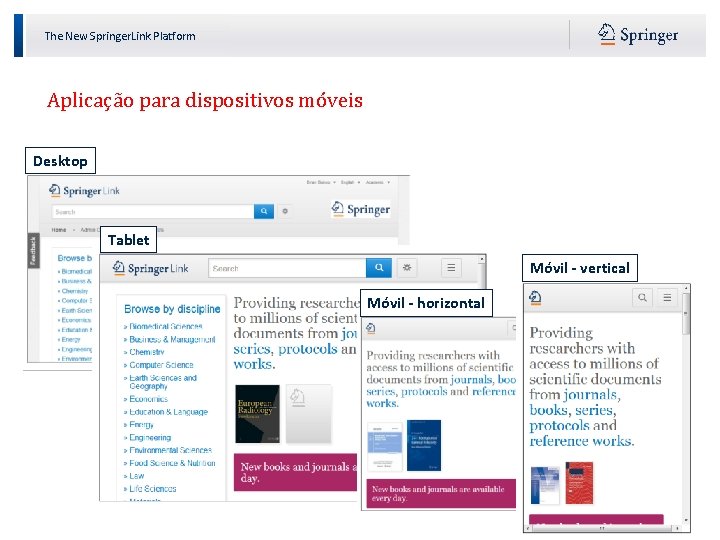This screenshot has width=720, height=540.
Task: Click the blank placeholder cover in Tablet view
Action: 309,414
